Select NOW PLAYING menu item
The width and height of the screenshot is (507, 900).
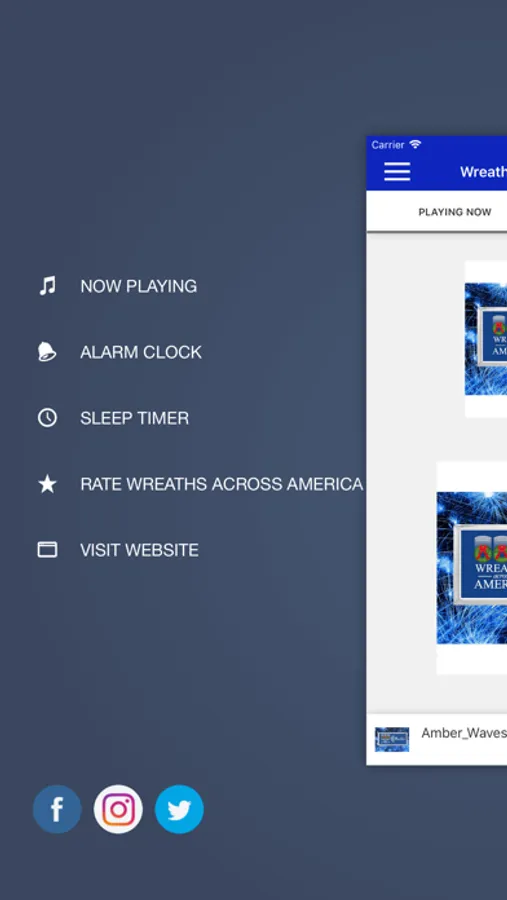click(138, 286)
